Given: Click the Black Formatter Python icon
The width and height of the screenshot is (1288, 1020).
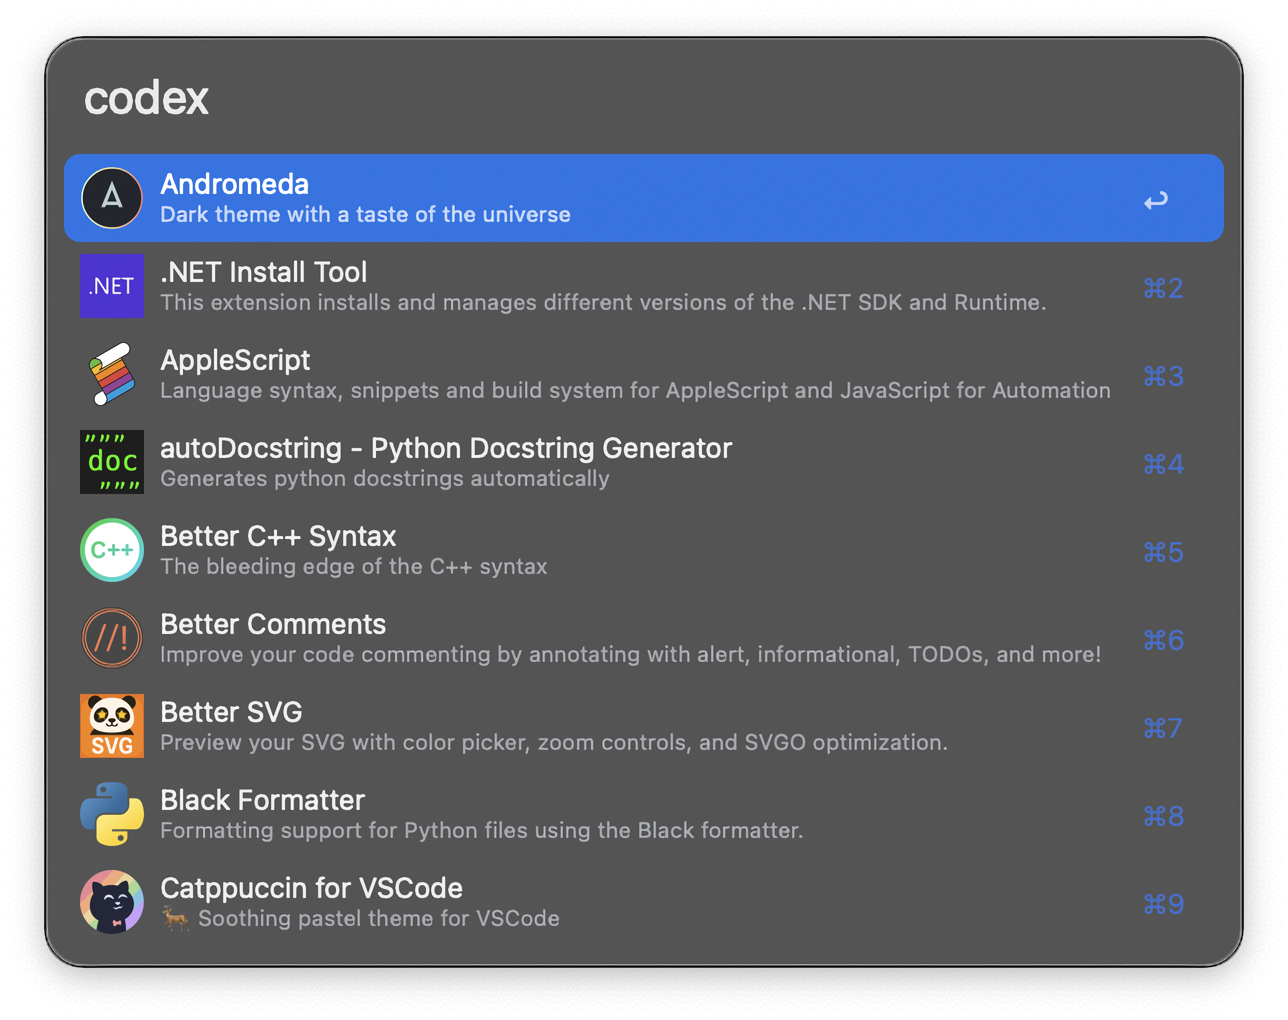Looking at the screenshot, I should click(112, 814).
